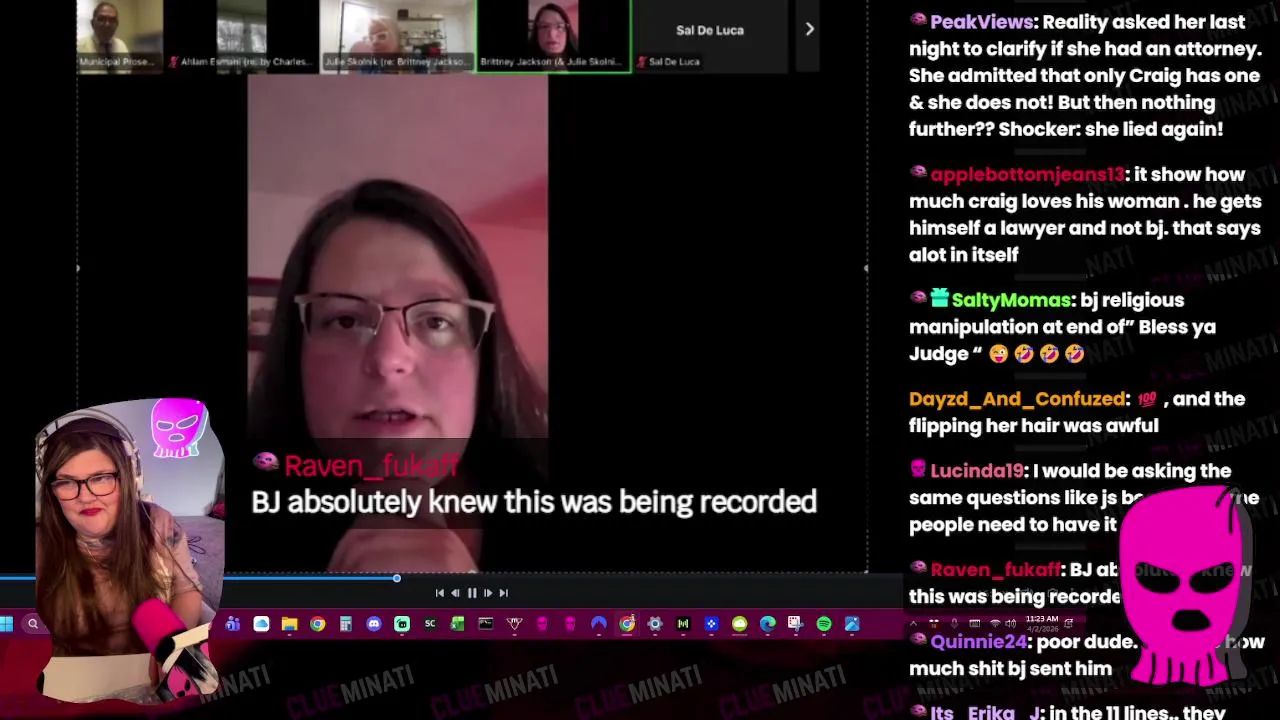Screen dimensions: 1280x720
Task: Select the Ahlam Esmaili participant thumbnail
Action: 241,36
